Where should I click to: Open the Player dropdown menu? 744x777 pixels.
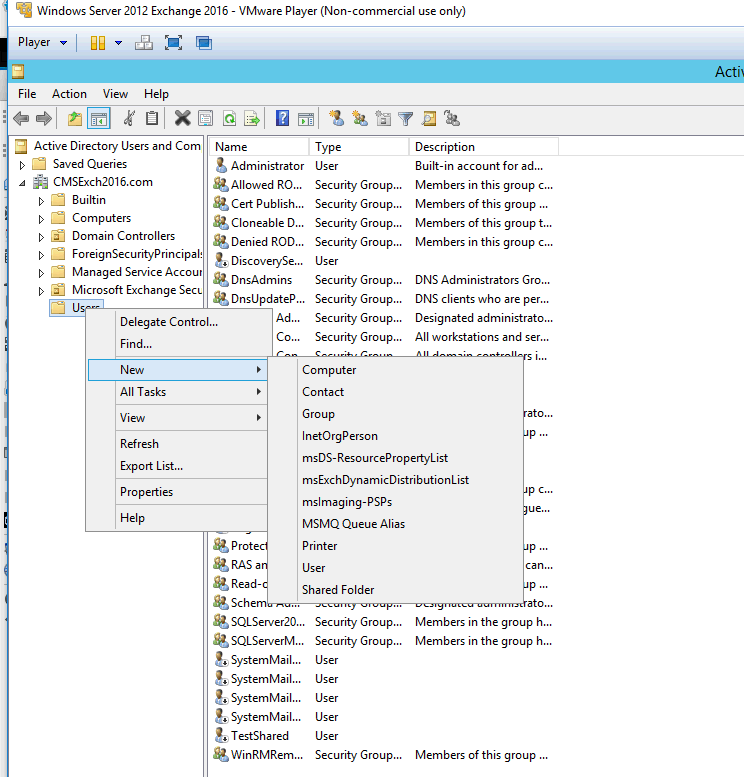(42, 43)
